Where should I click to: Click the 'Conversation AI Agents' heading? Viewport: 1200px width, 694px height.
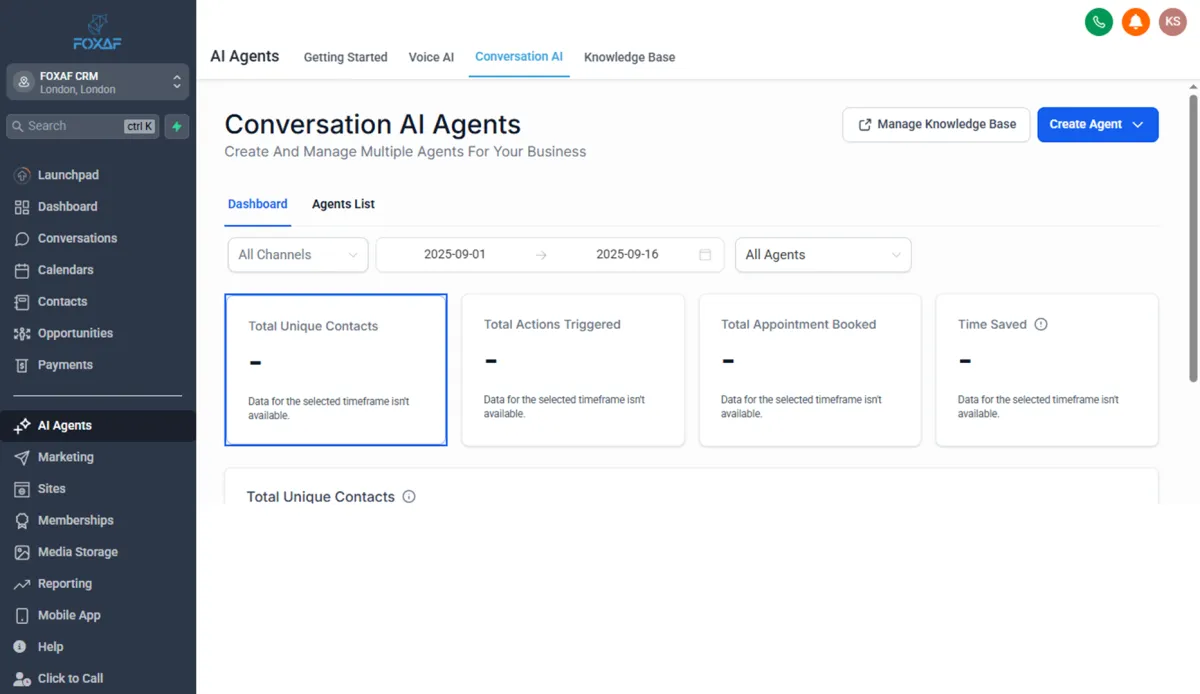coord(373,125)
